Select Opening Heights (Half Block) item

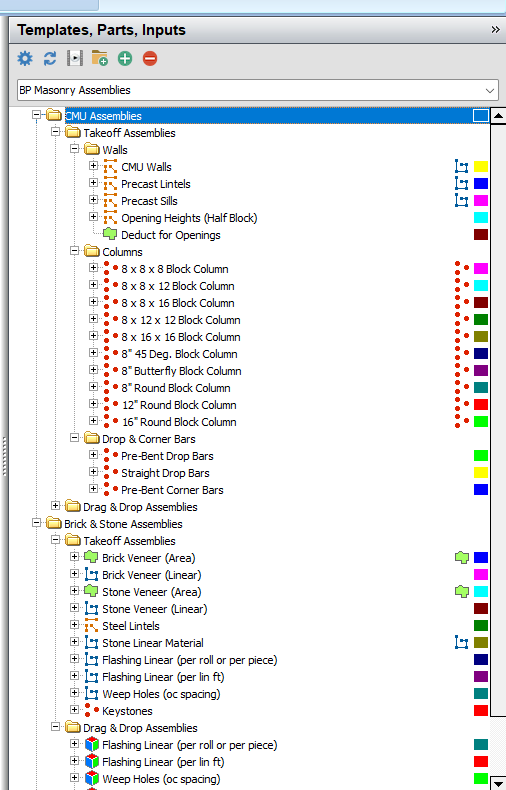click(x=189, y=218)
